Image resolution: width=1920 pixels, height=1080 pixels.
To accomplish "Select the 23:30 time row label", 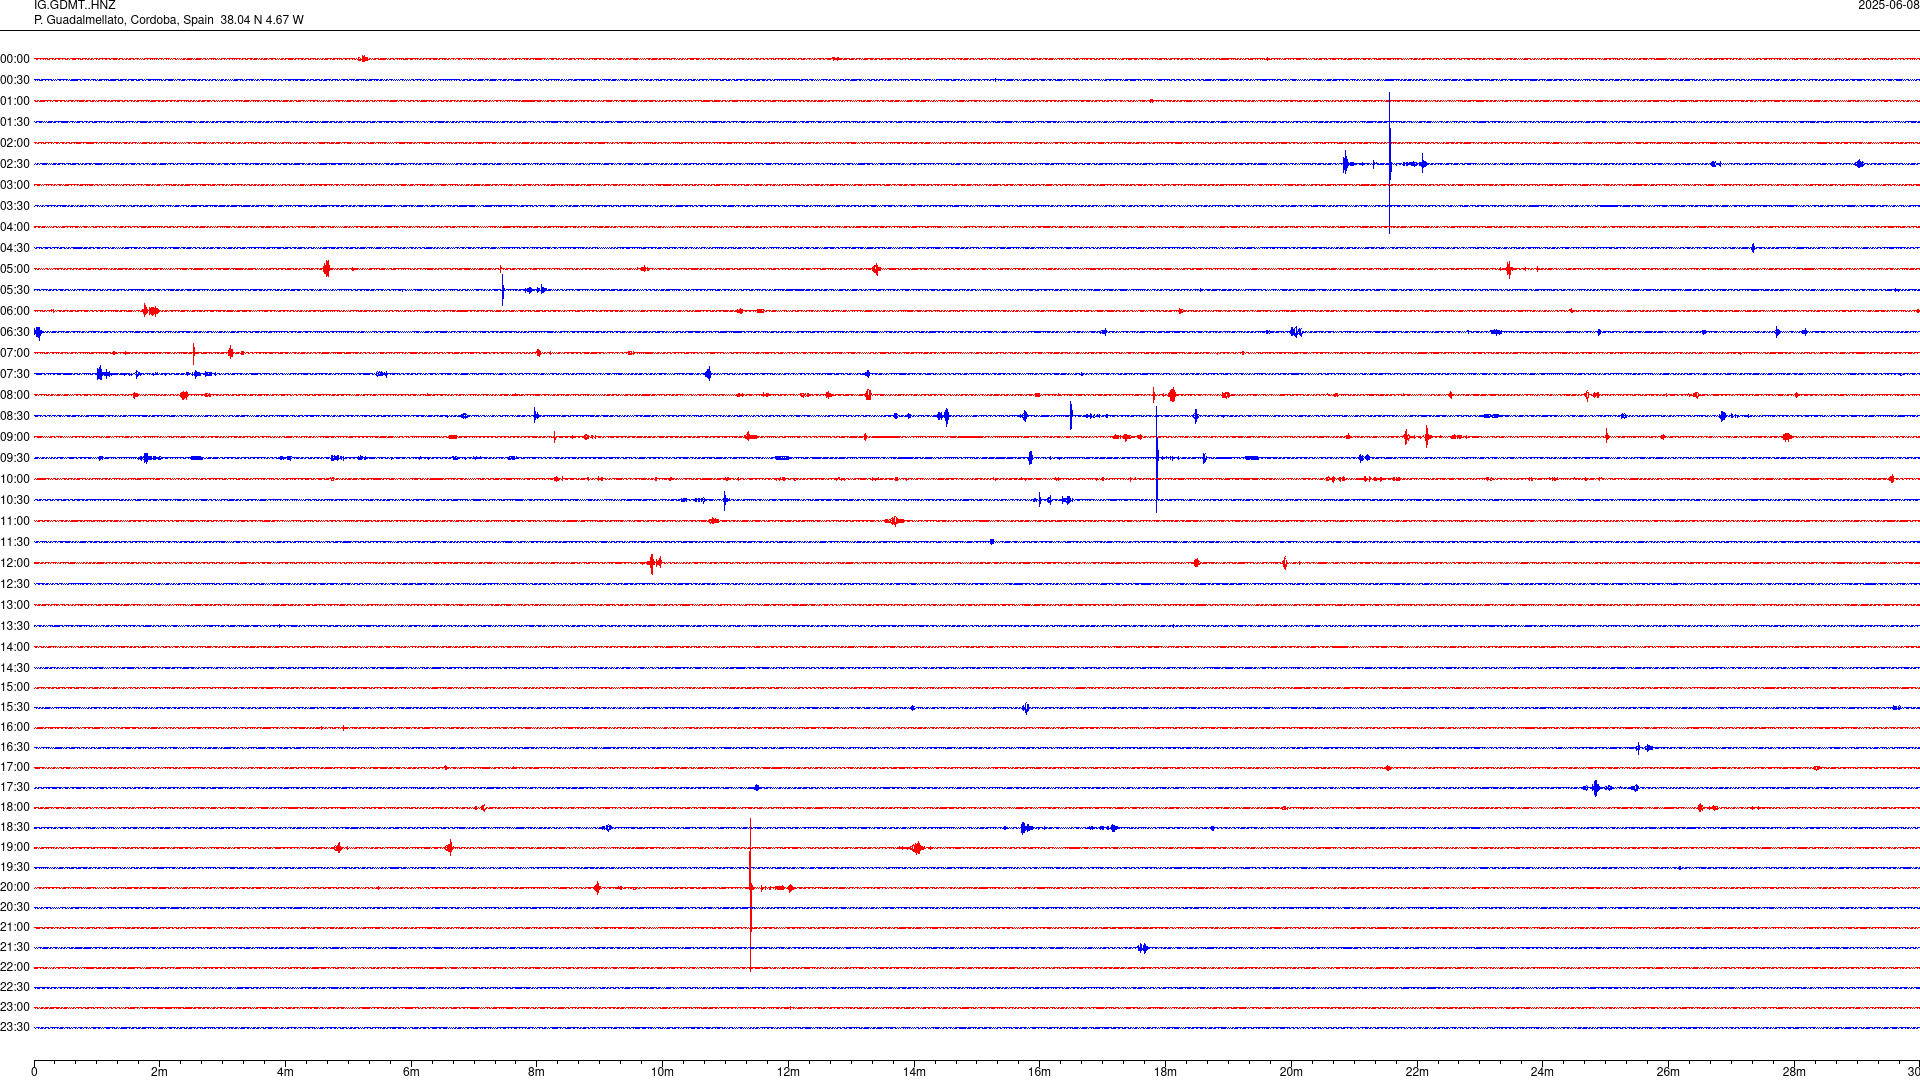I will coord(15,1027).
